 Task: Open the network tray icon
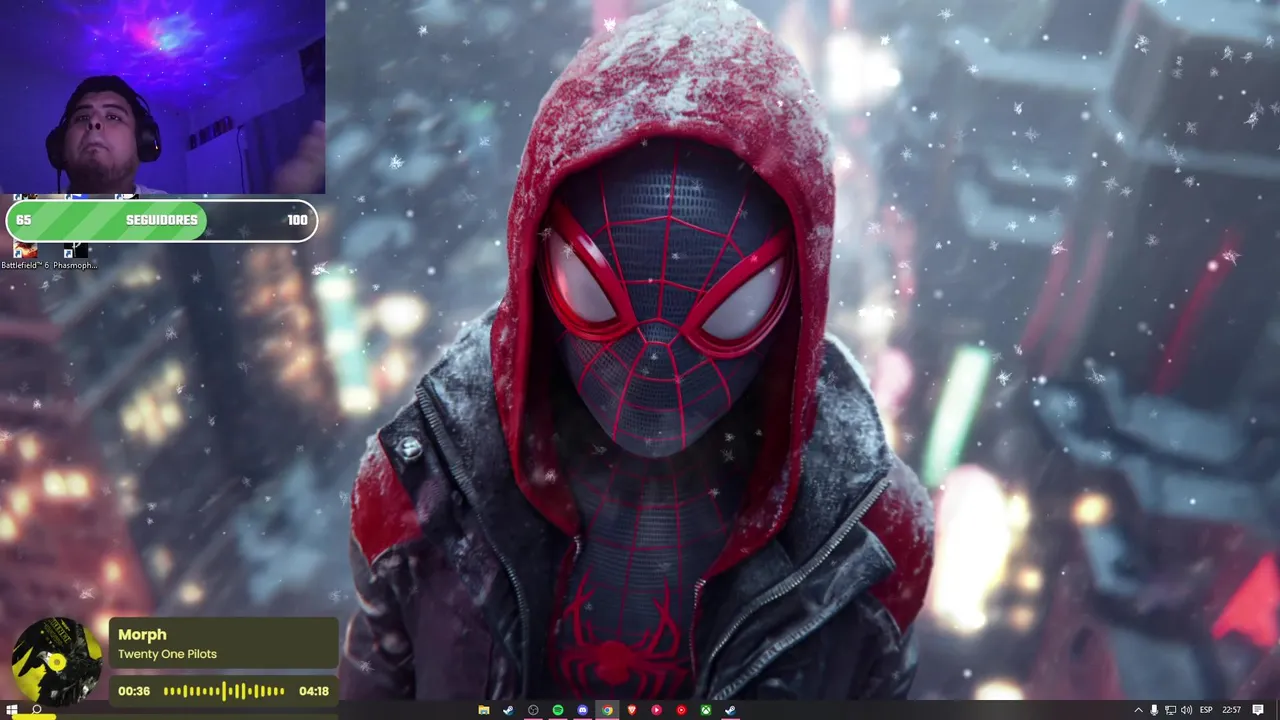(x=1170, y=710)
